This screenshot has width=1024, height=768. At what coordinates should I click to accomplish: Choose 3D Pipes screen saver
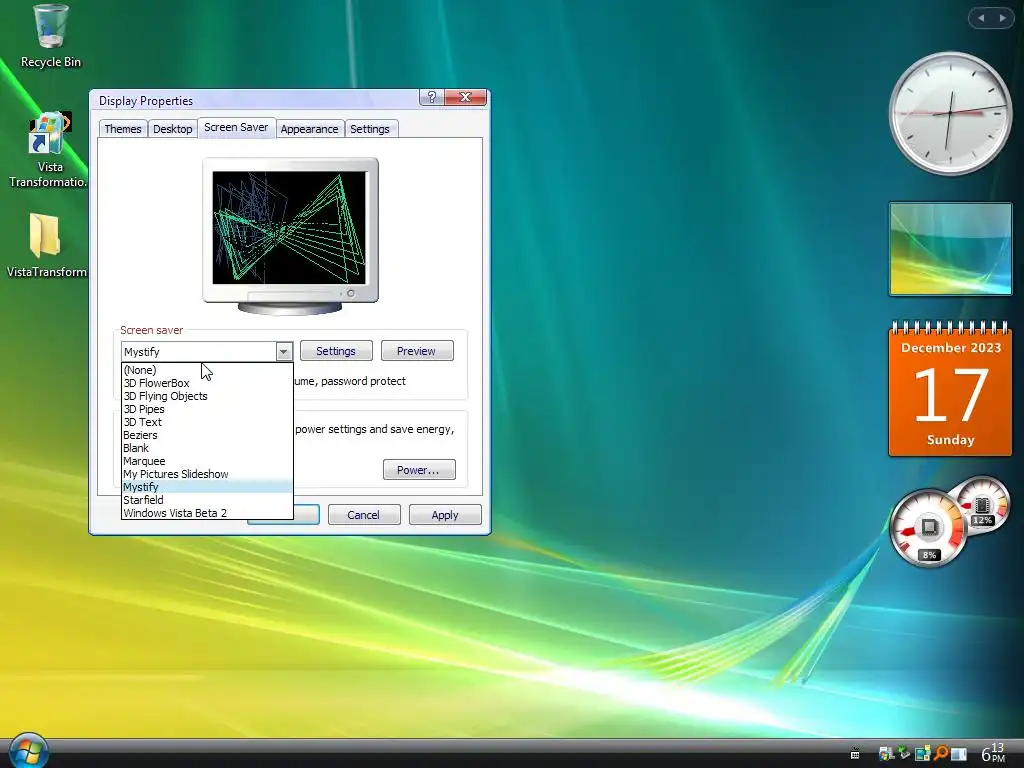click(x=207, y=409)
